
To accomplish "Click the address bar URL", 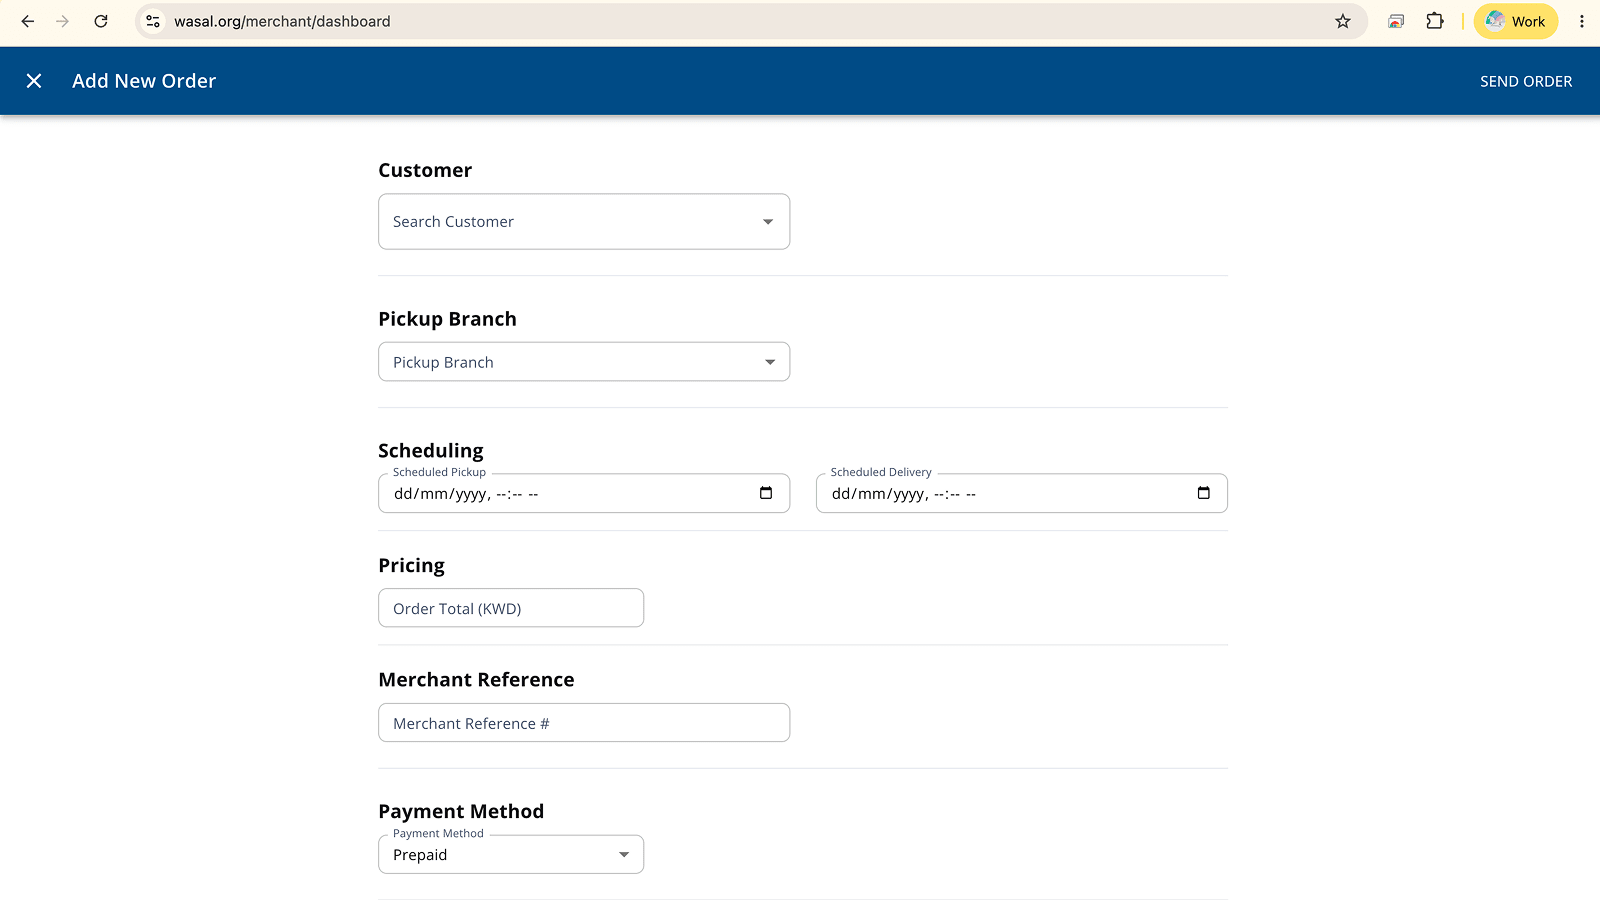I will 282,21.
